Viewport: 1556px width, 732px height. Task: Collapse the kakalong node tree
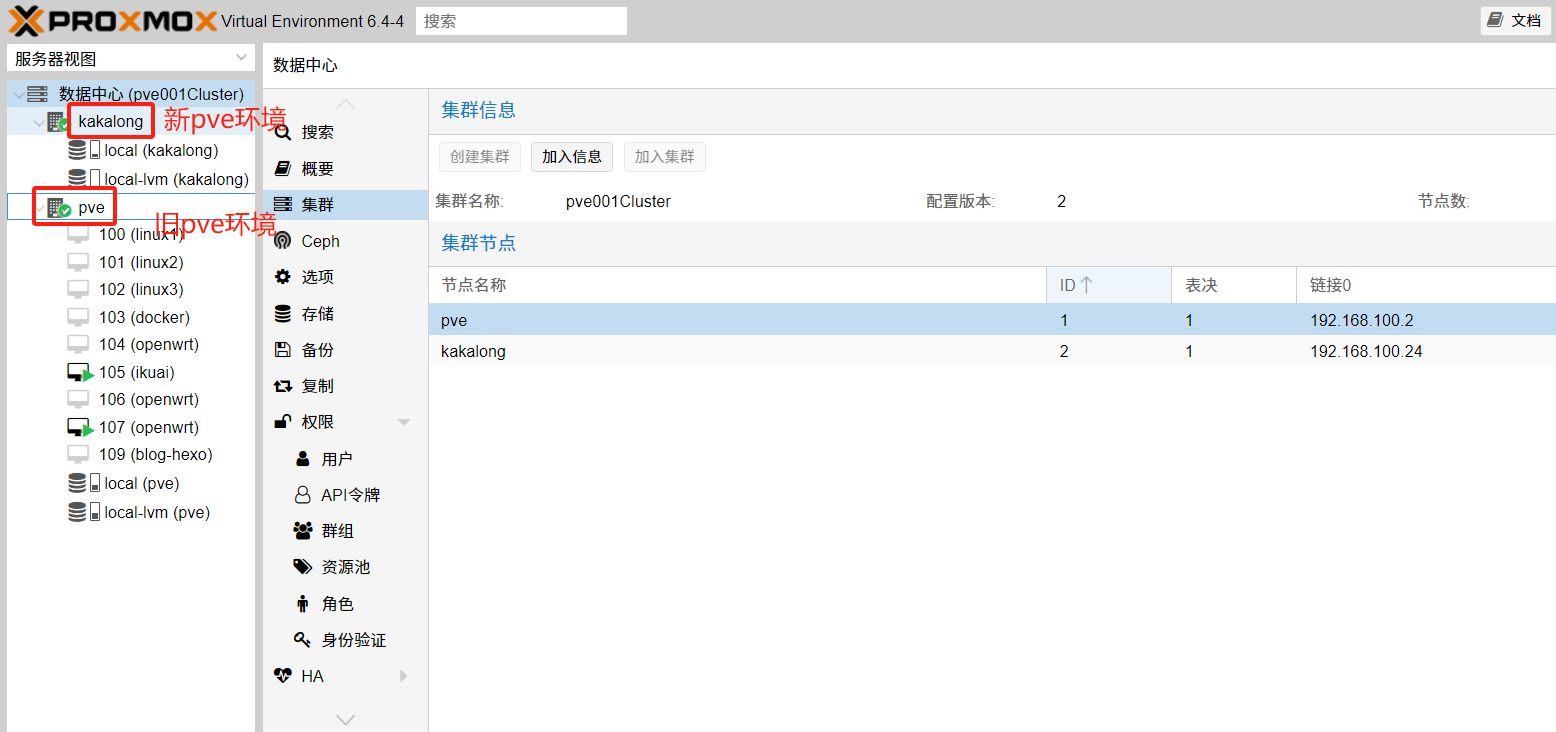tap(39, 122)
